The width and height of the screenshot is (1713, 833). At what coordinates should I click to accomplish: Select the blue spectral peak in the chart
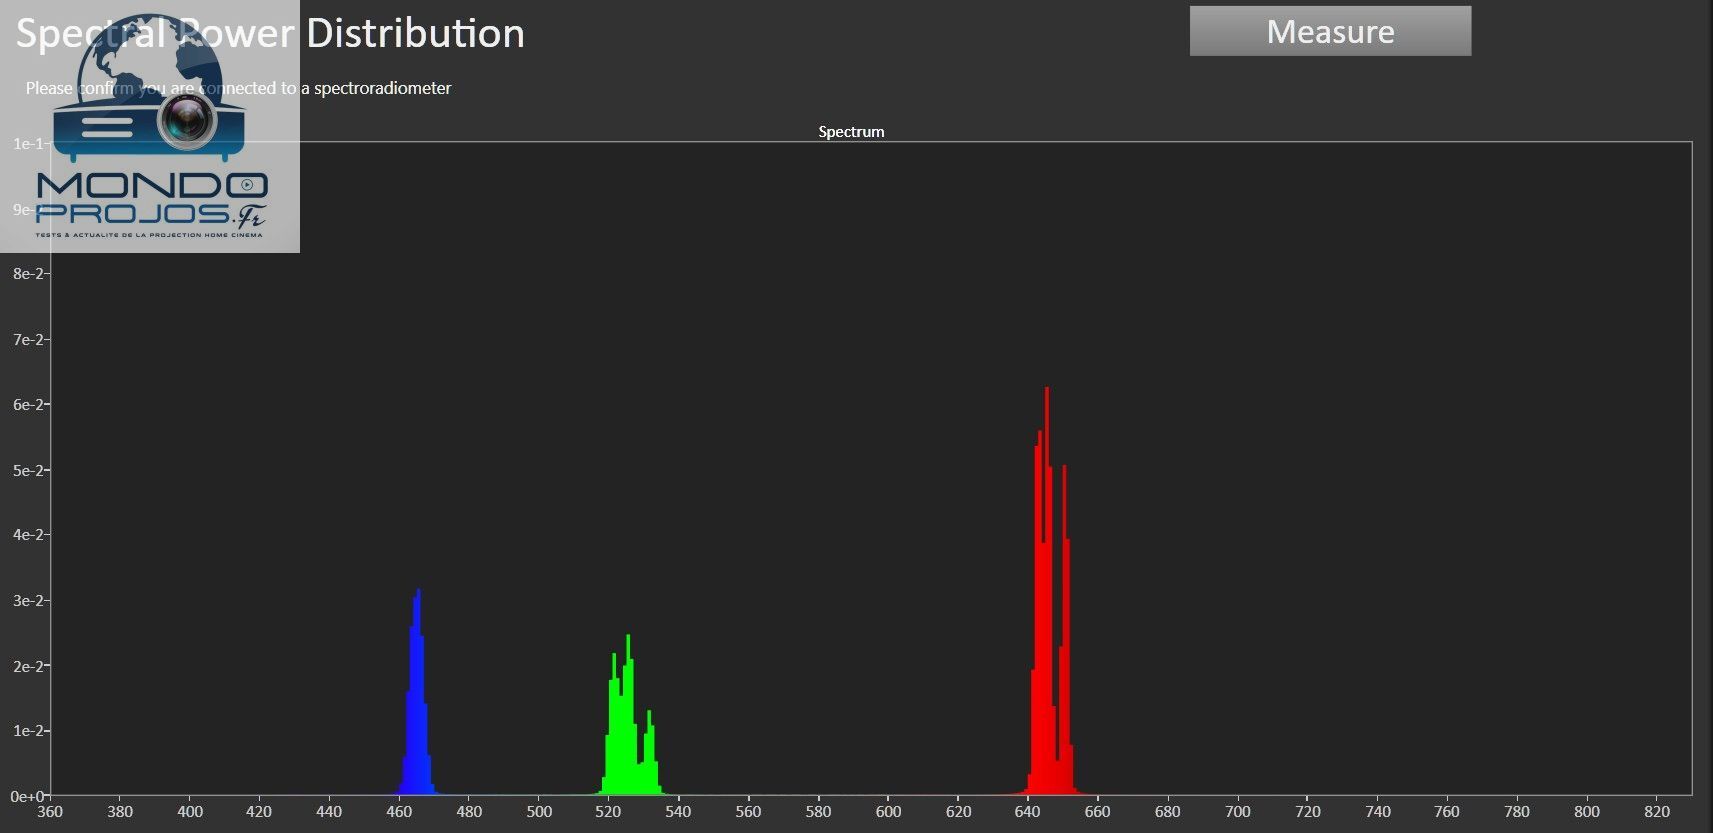click(x=416, y=692)
